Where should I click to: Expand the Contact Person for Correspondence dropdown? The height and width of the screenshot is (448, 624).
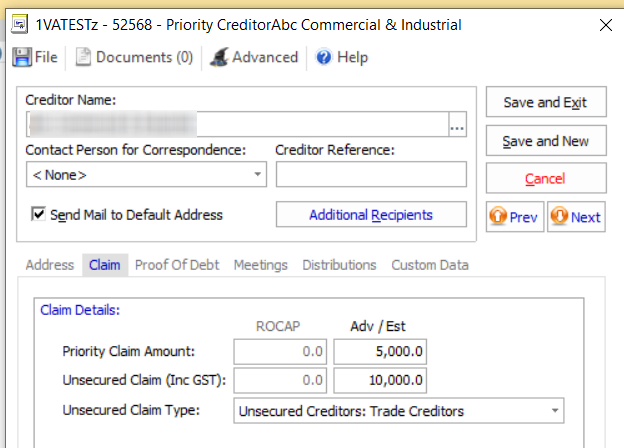coord(258,175)
